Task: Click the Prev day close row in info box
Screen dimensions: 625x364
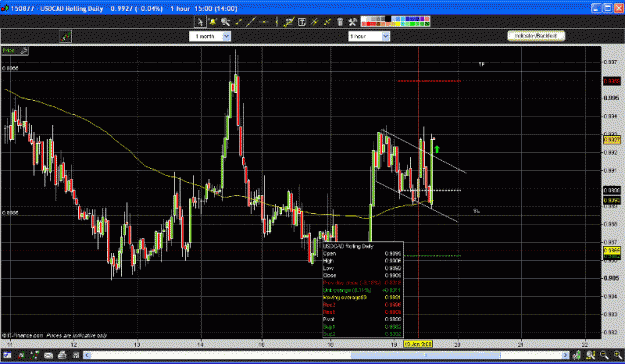Action: pyautogui.click(x=362, y=283)
